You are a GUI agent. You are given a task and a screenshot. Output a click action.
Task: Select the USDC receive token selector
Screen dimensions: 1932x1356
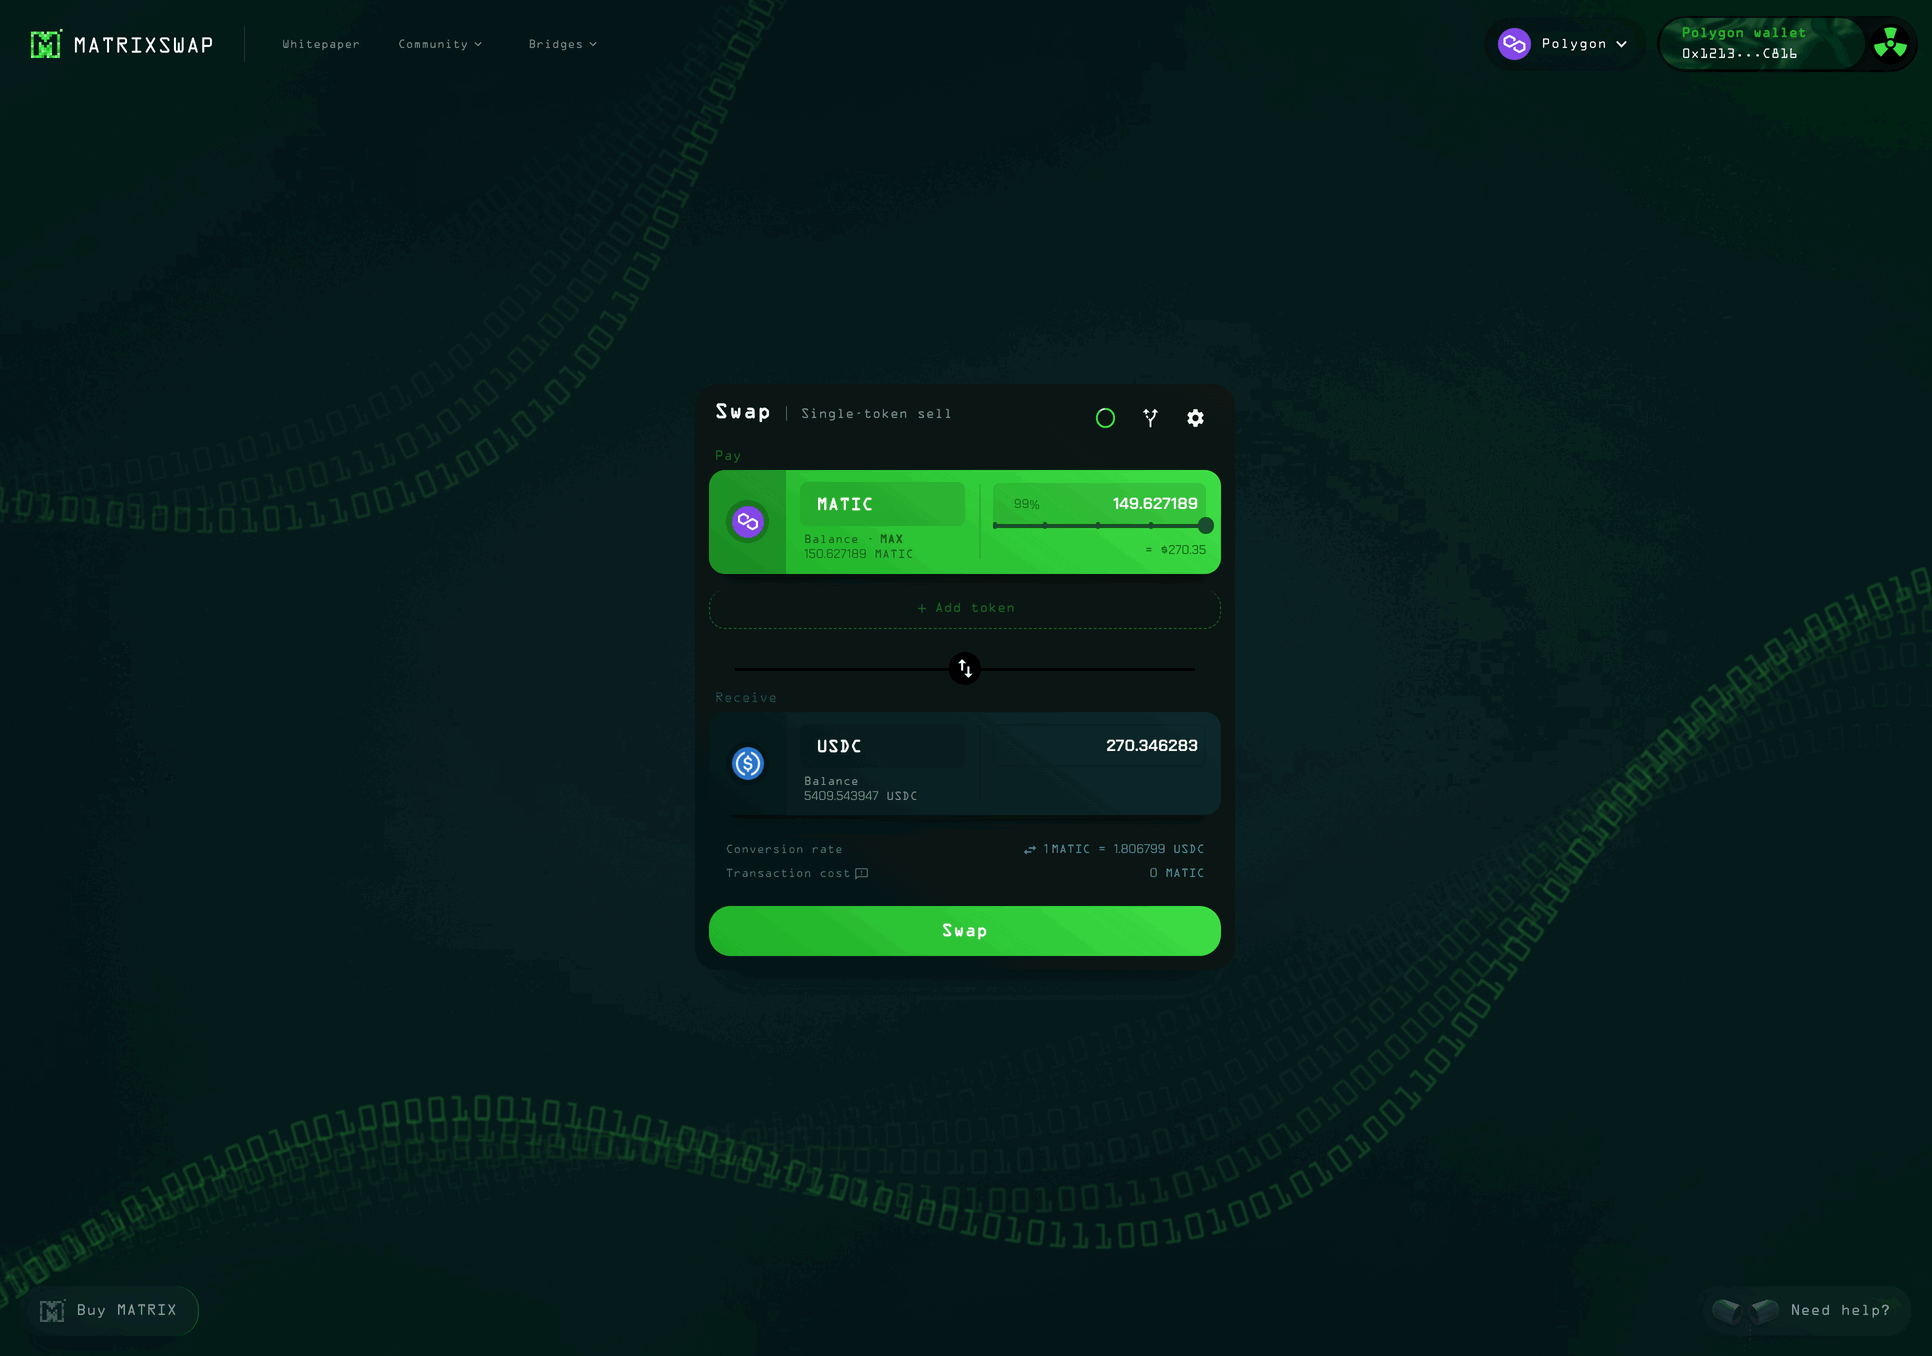[882, 746]
